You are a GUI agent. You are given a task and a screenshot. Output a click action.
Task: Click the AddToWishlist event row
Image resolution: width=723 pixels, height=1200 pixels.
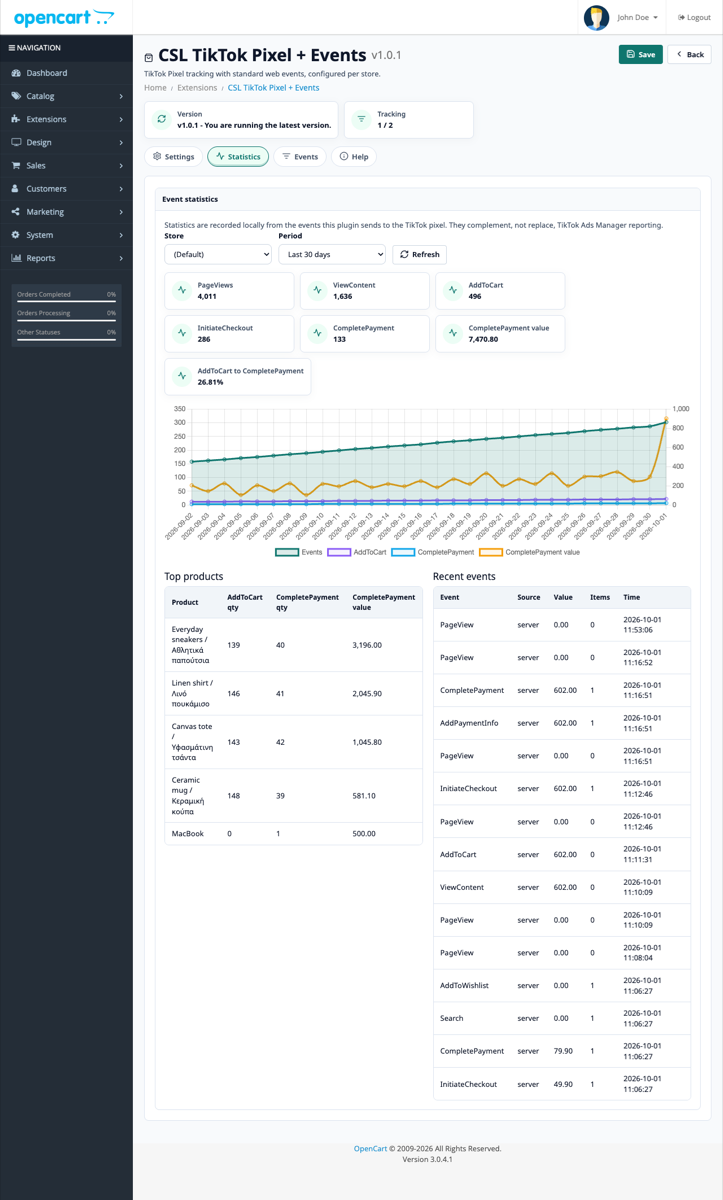coord(561,986)
